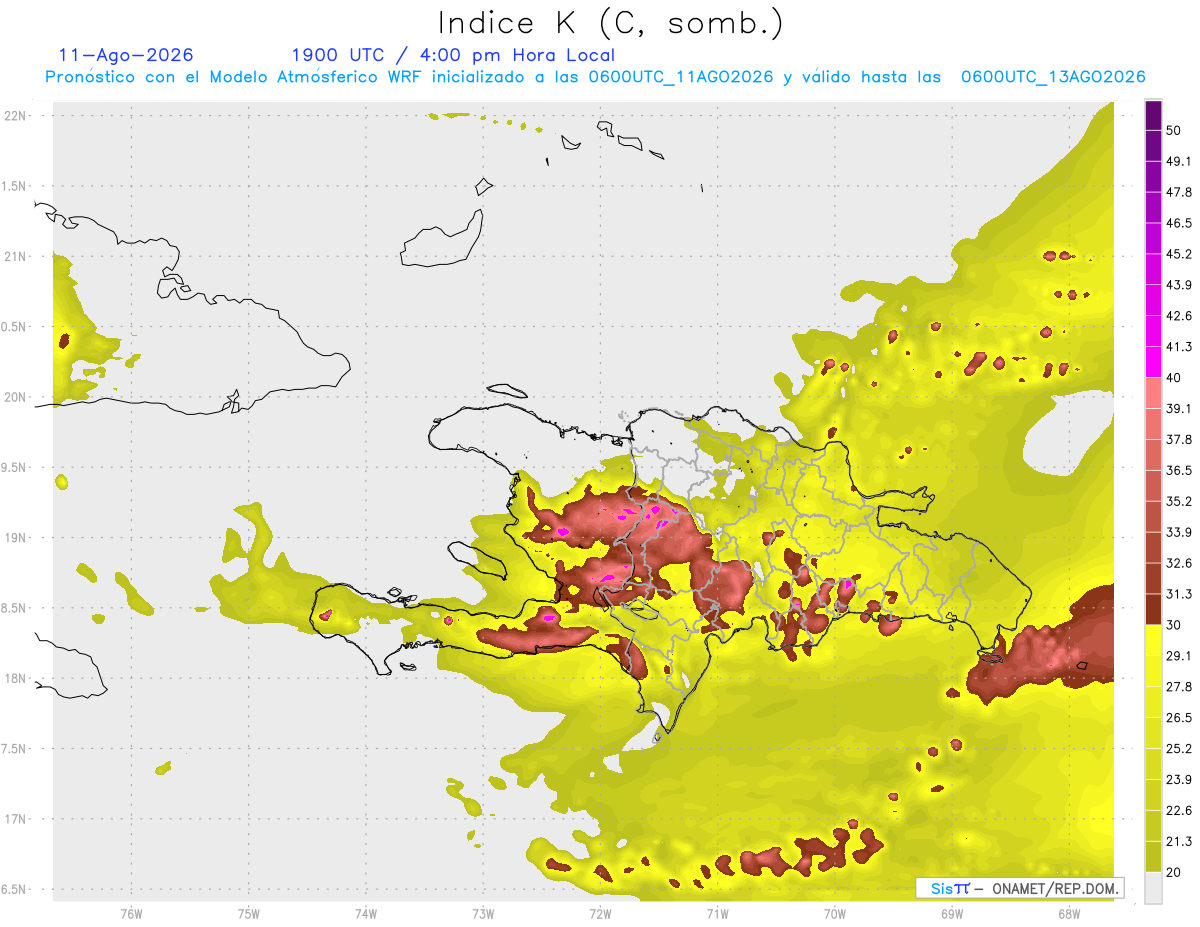Image resolution: width=1200 pixels, height=927 pixels.
Task: Click the "23.9" color scale value
Action: coord(1178,779)
